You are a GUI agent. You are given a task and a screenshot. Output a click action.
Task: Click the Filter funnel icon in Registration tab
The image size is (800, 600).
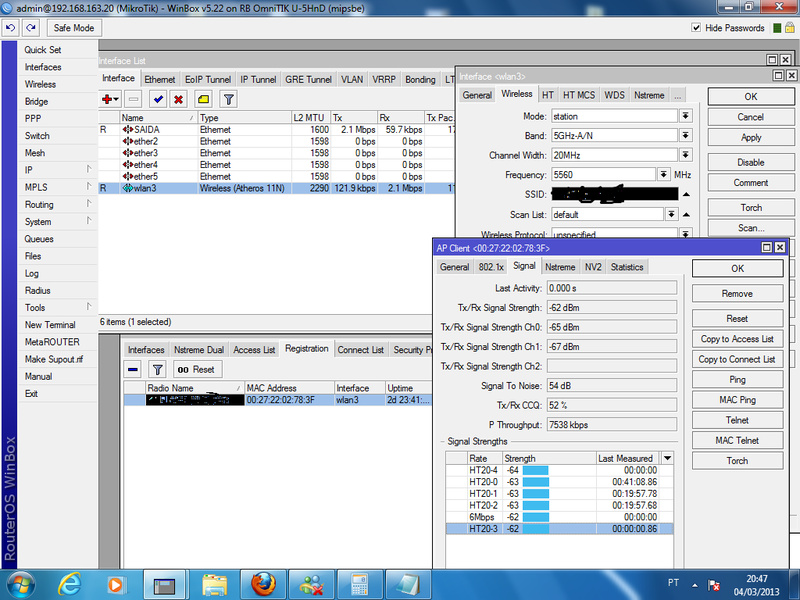(x=158, y=369)
